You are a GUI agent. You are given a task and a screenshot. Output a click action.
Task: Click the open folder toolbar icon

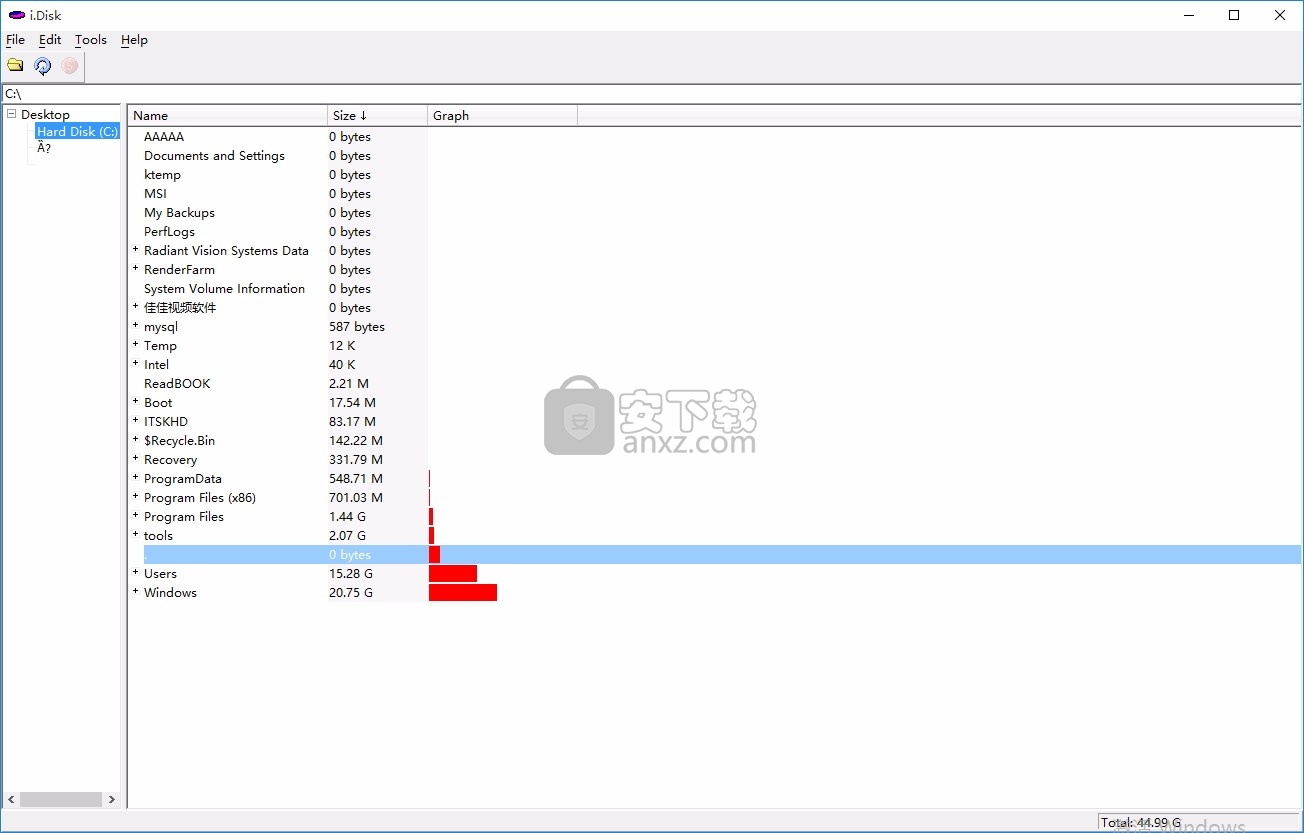[15, 66]
